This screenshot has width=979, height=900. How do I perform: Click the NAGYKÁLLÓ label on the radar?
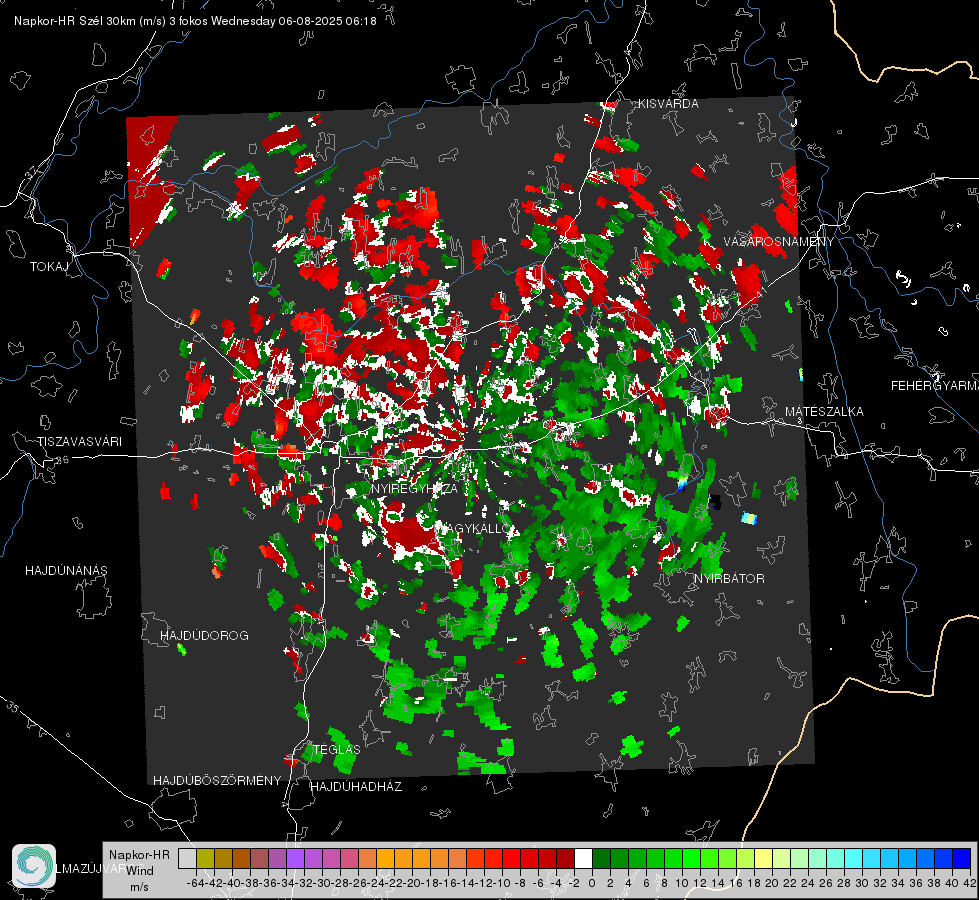473,528
